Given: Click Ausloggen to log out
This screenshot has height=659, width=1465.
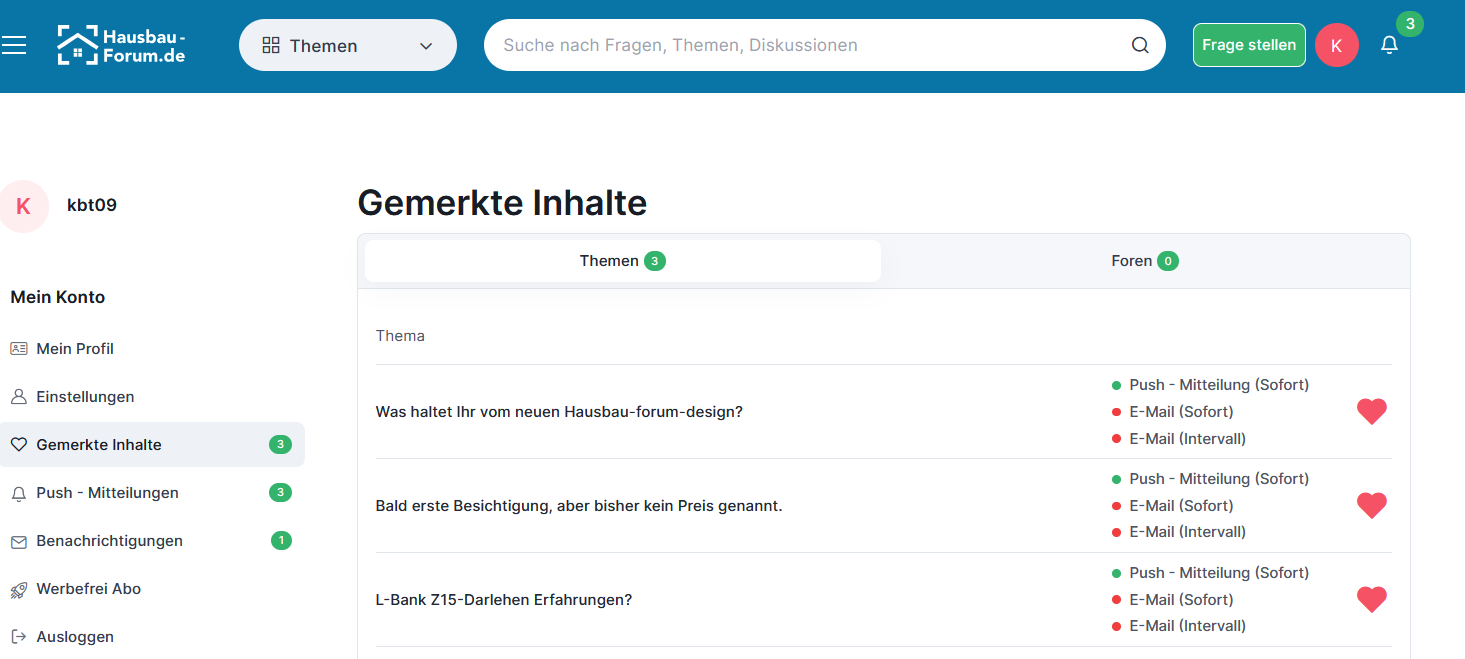Looking at the screenshot, I should point(75,637).
